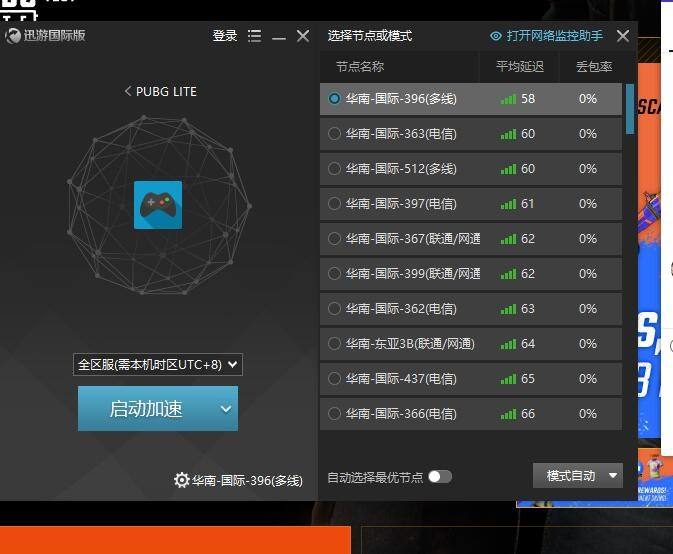673x554 pixels.
Task: Close the main accelerator panel
Action: coord(303,36)
